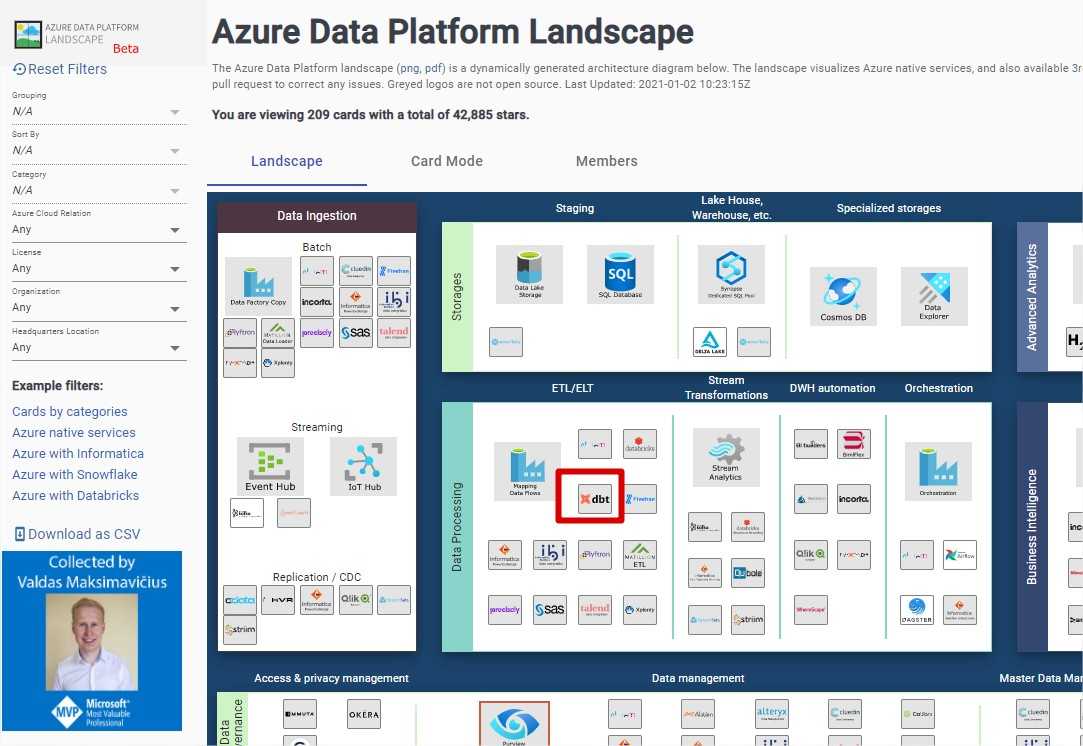This screenshot has height=746, width=1083.
Task: Click the Delta Lake logo card
Action: (x=709, y=342)
